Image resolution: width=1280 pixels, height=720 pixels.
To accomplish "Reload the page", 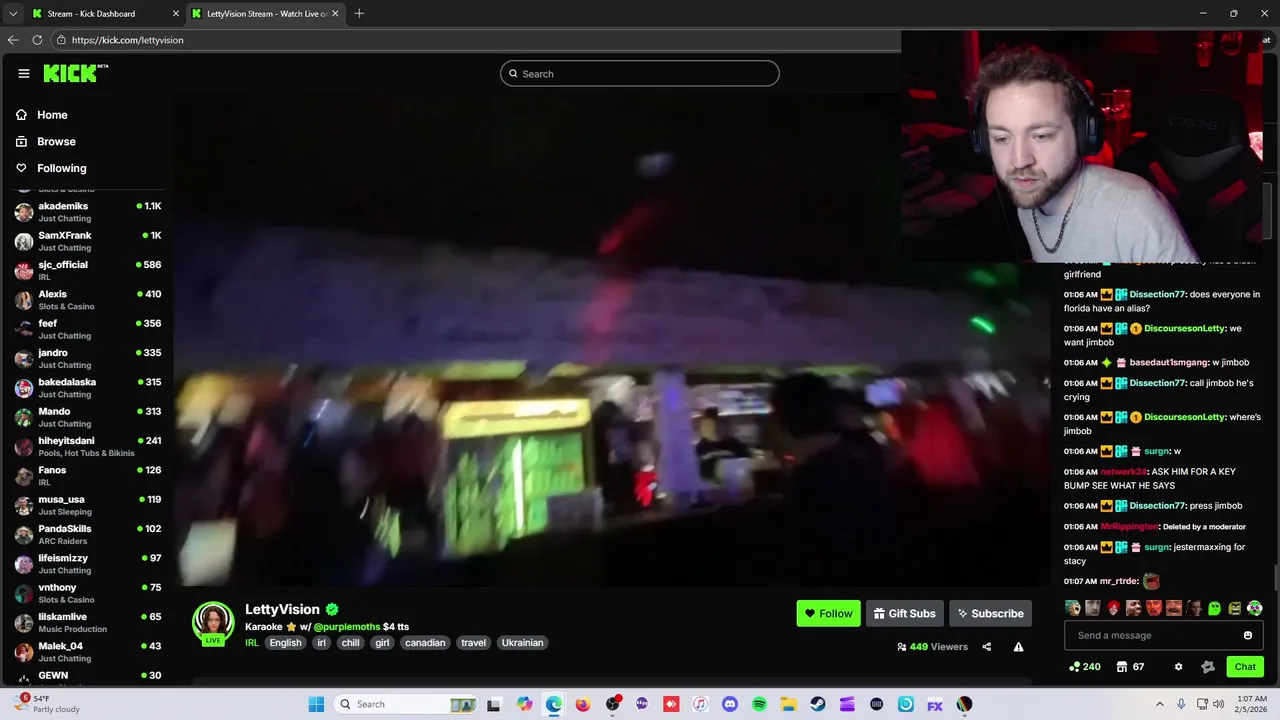I will click(37, 40).
